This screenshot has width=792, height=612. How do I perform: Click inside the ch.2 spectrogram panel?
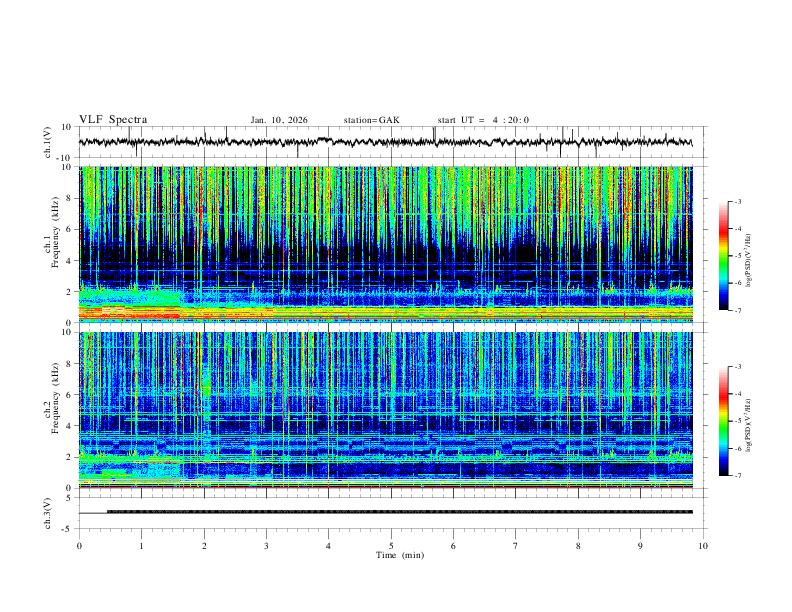[x=386, y=410]
